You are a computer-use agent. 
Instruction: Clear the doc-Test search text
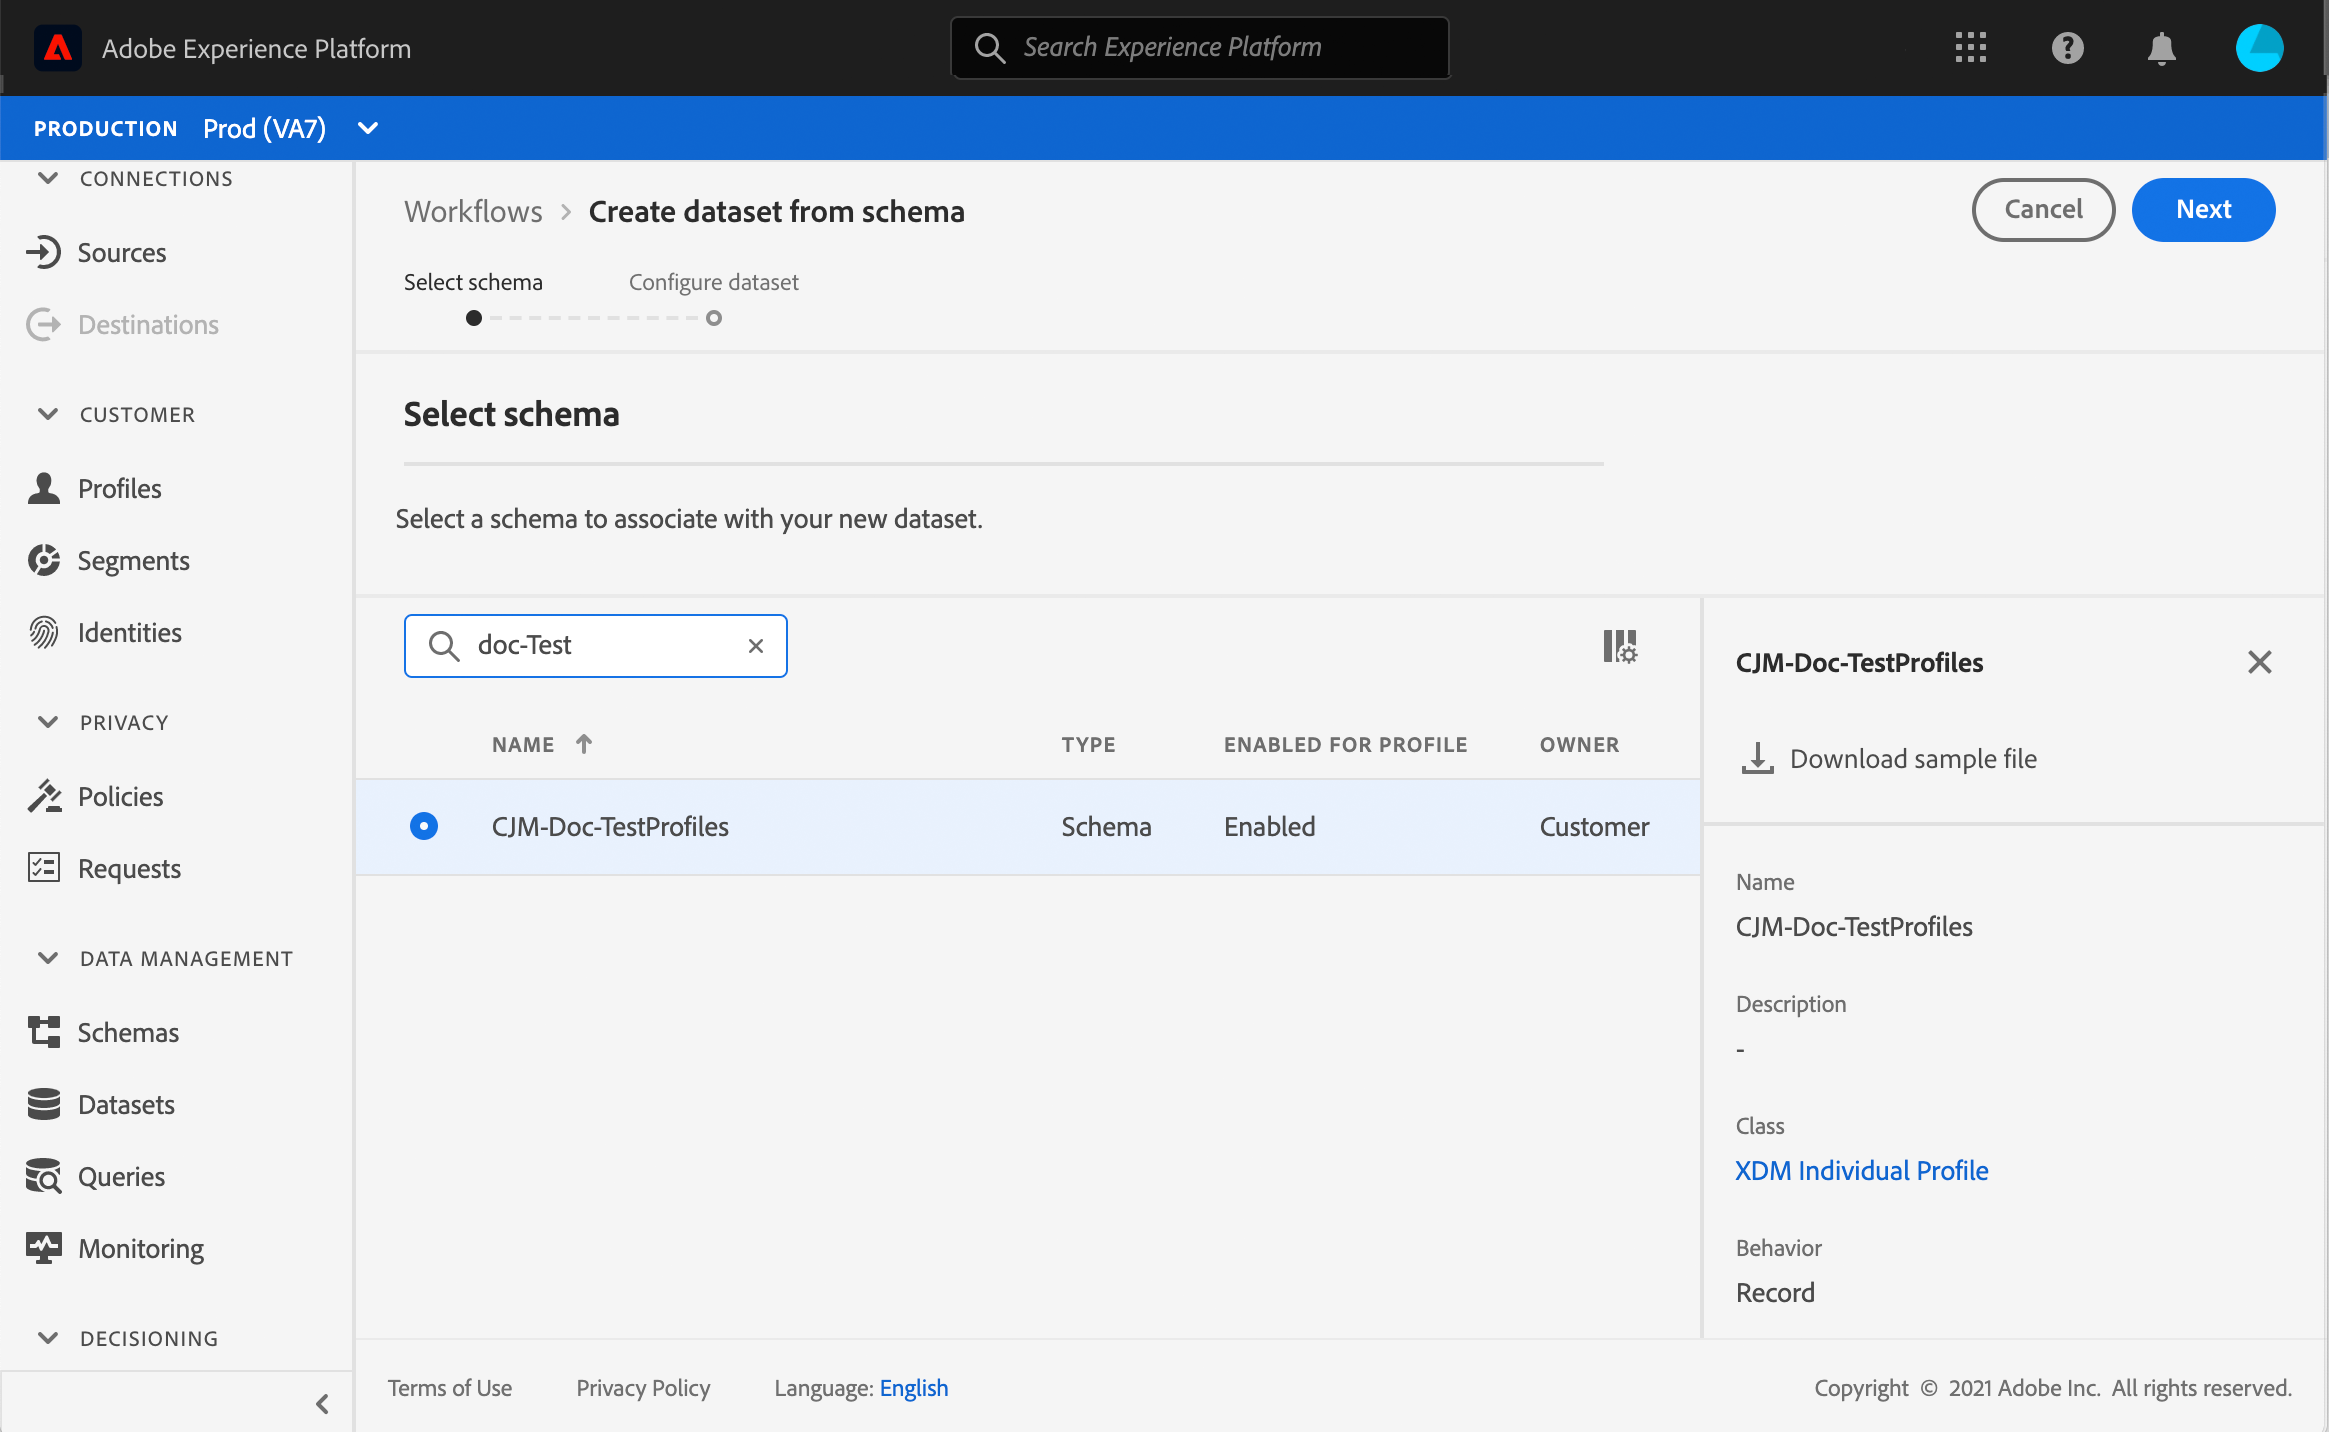756,646
